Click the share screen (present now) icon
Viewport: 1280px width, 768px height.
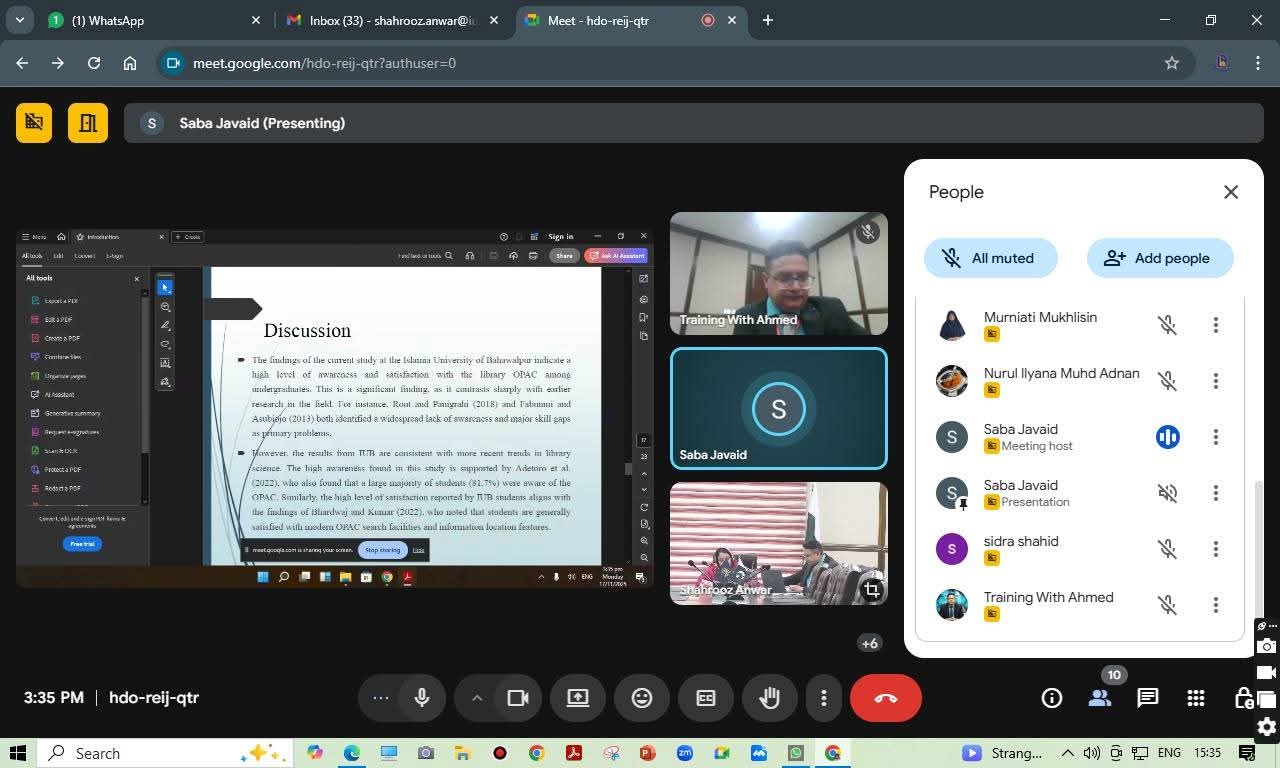click(578, 698)
